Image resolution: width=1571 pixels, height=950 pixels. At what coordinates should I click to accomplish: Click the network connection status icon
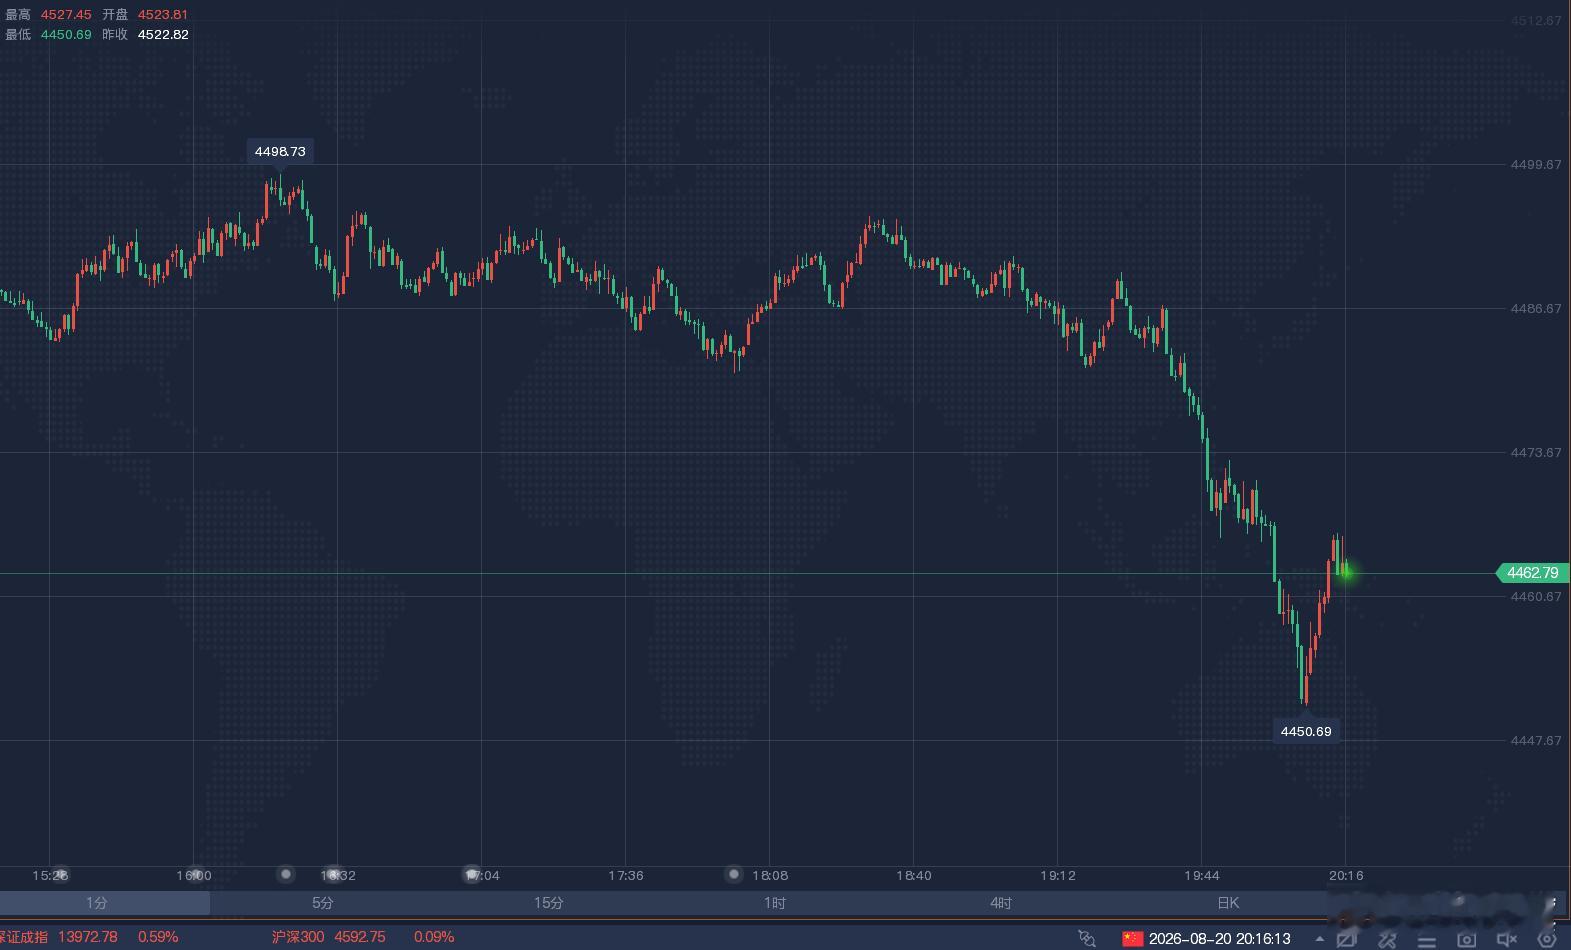click(1087, 938)
